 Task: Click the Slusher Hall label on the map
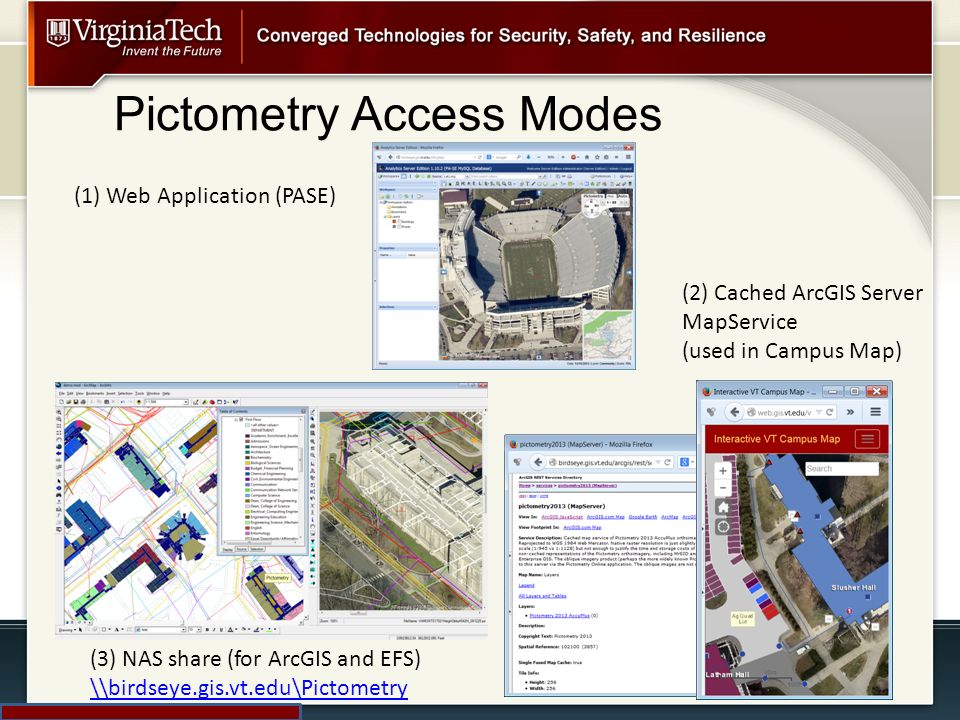tap(853, 587)
